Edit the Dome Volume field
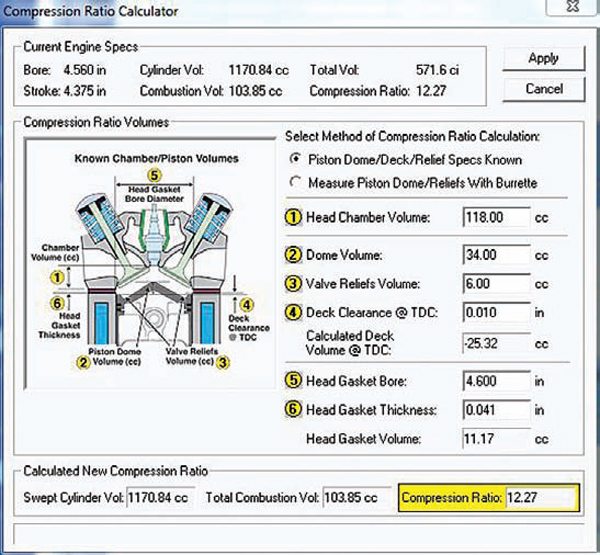Viewport: 600px width, 555px height. click(496, 255)
